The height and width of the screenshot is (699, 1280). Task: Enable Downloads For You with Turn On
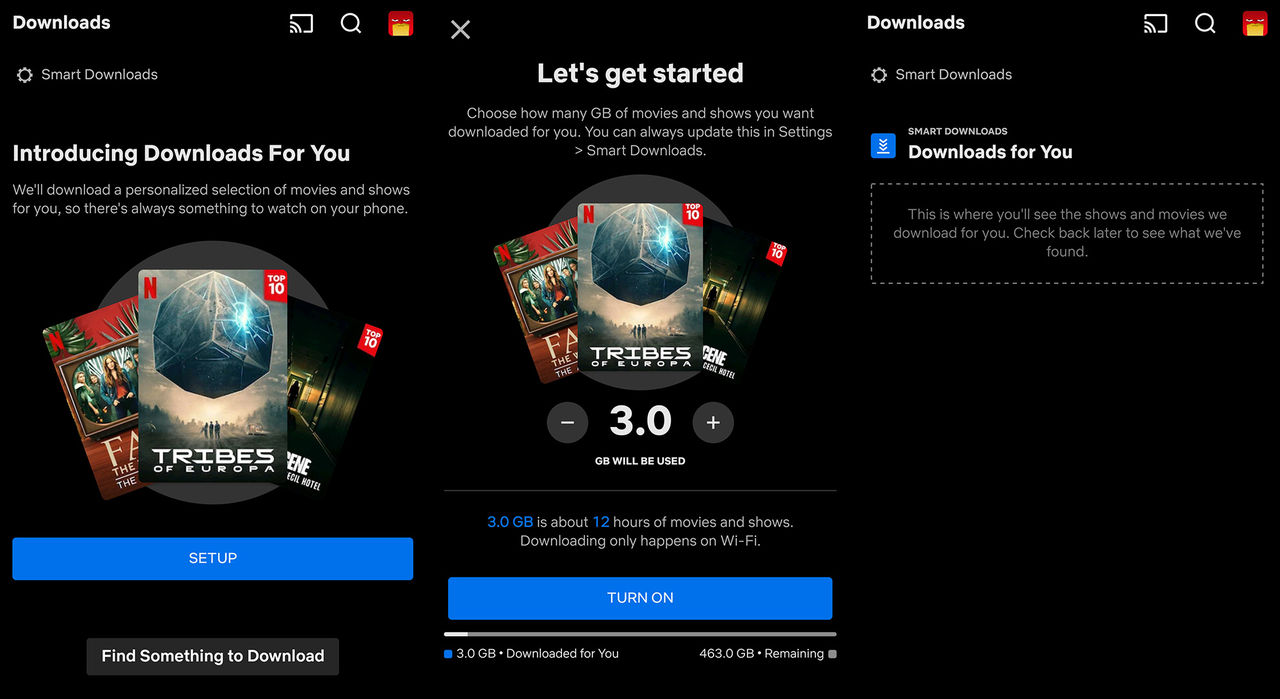click(640, 597)
